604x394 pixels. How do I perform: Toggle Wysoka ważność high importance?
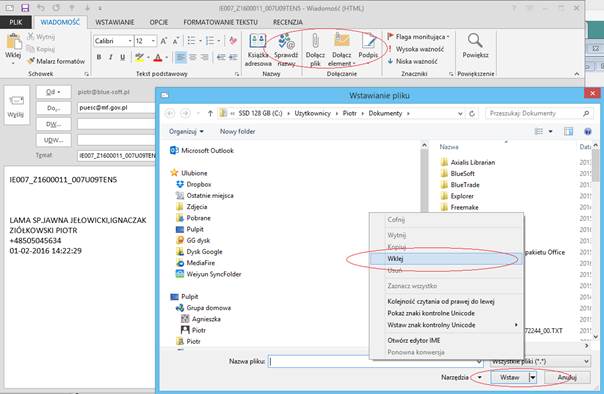click(x=416, y=49)
